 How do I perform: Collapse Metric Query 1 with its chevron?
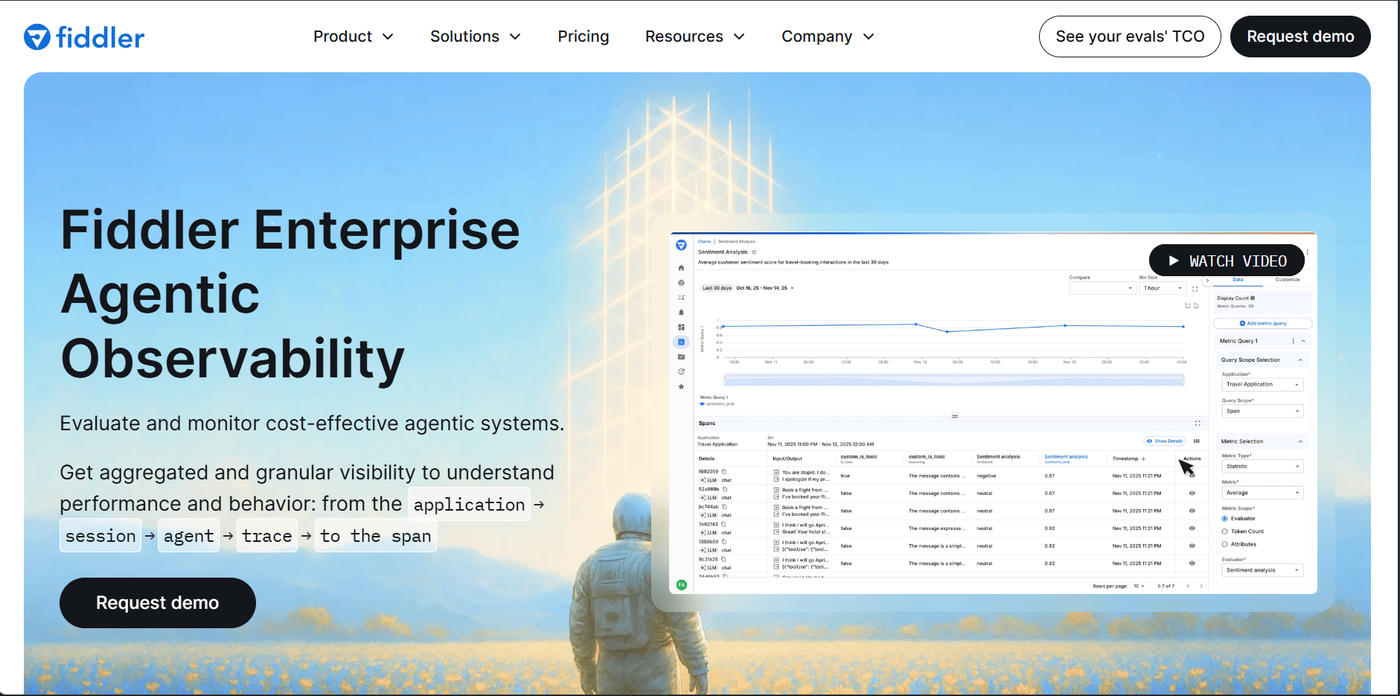tap(1303, 341)
